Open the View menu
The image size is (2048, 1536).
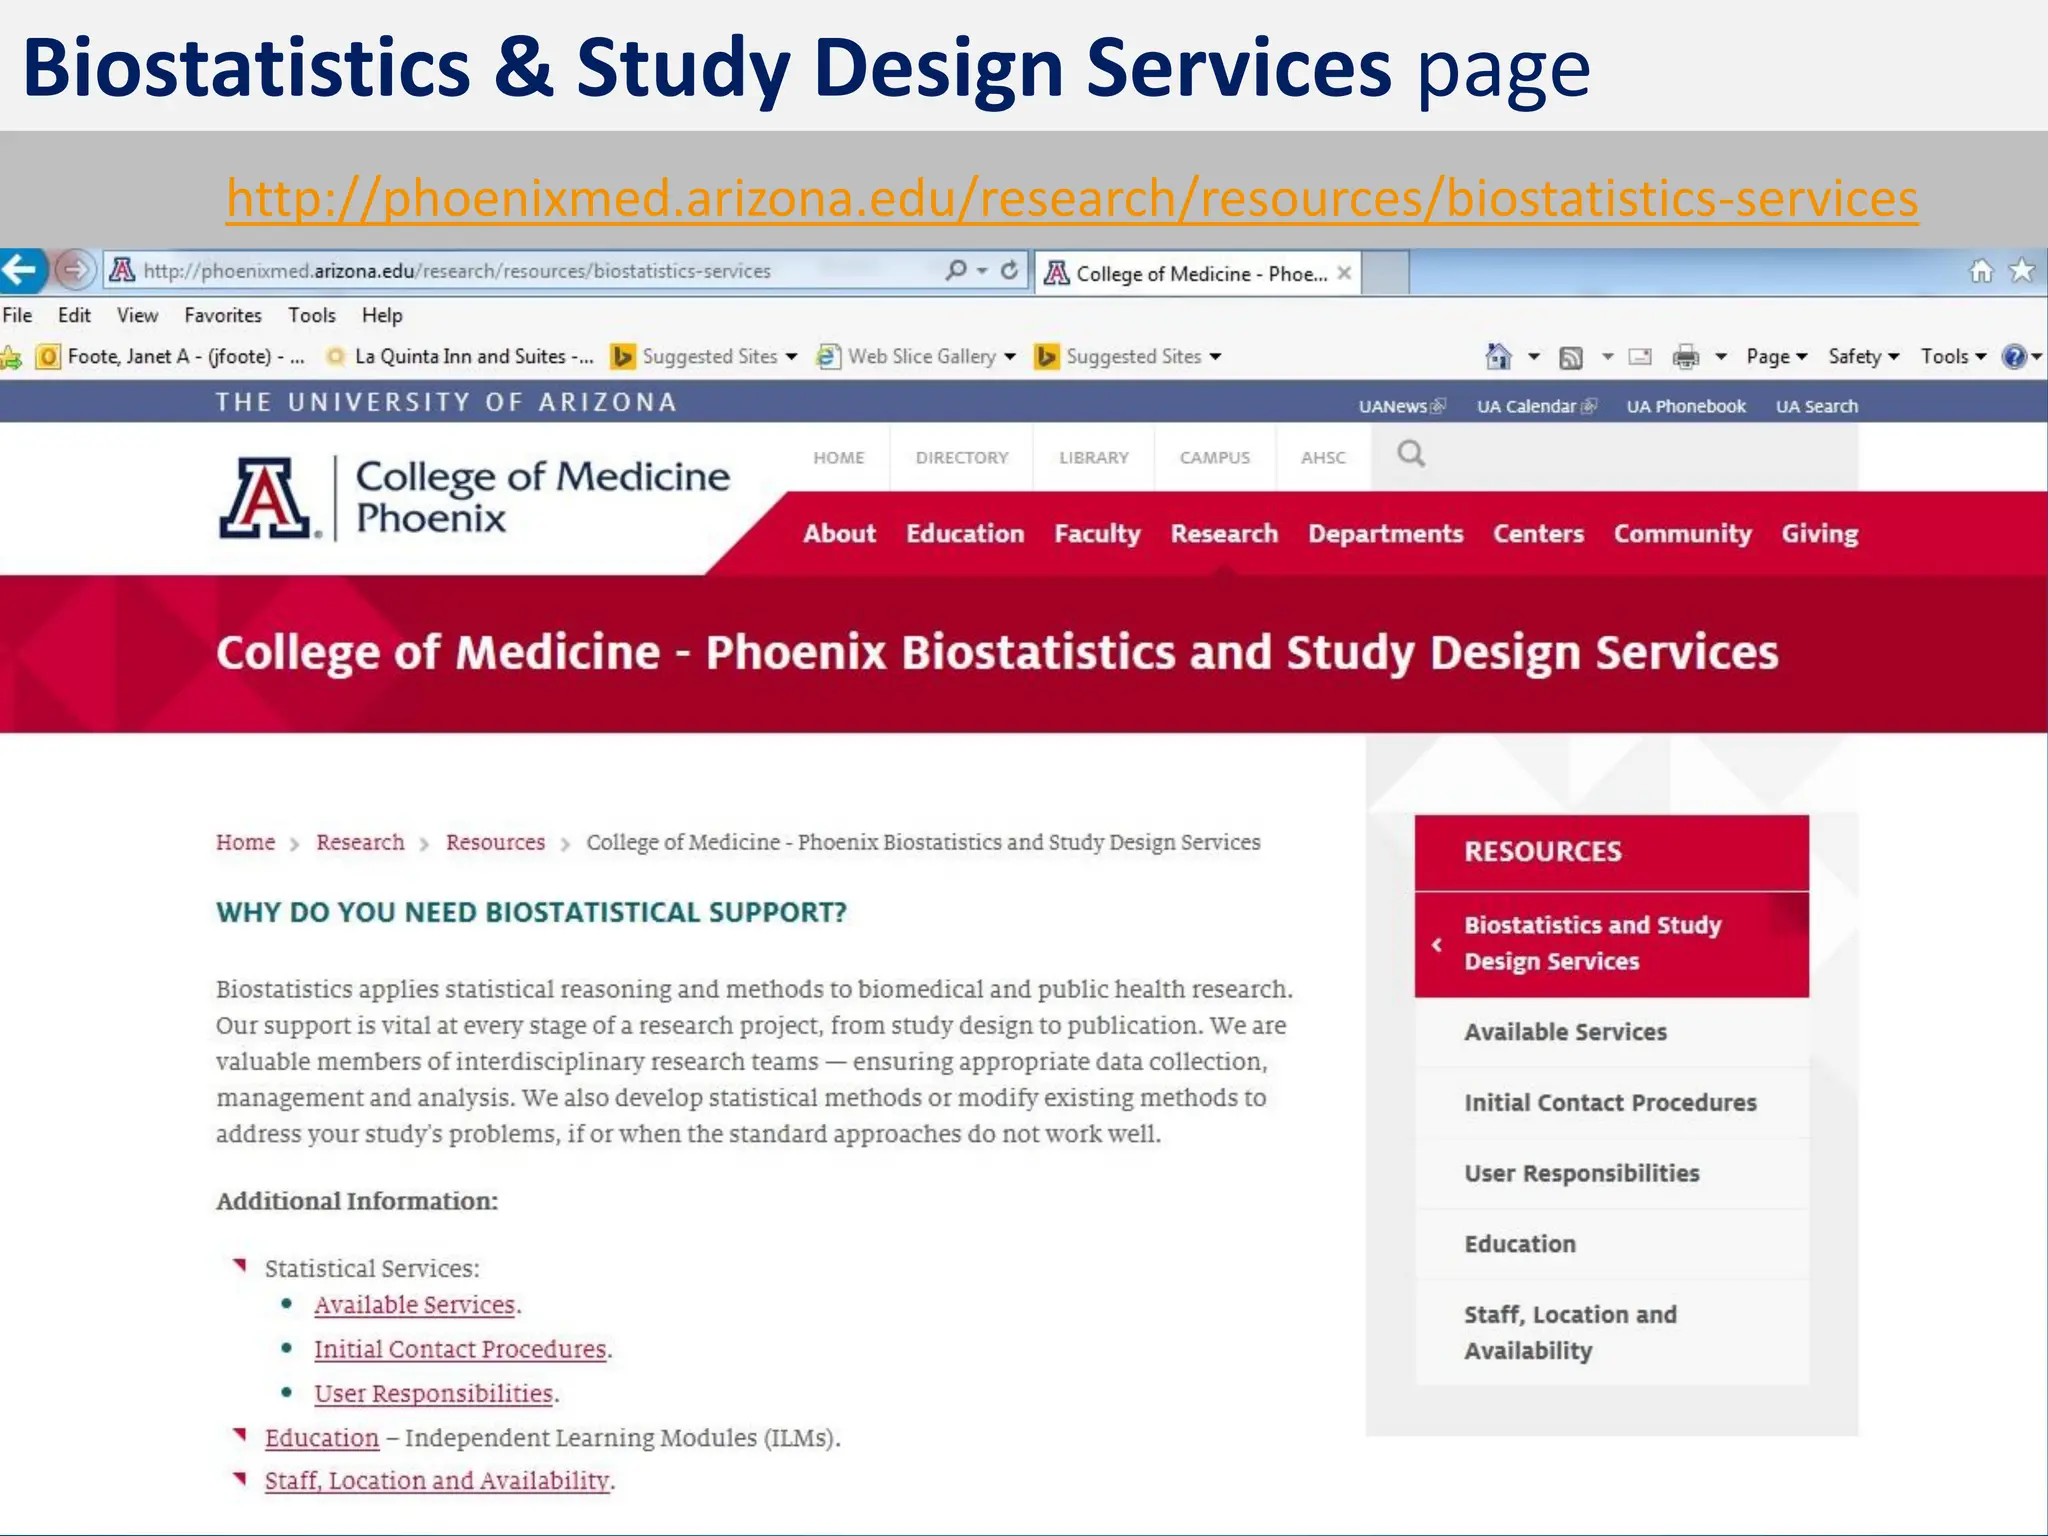[137, 316]
